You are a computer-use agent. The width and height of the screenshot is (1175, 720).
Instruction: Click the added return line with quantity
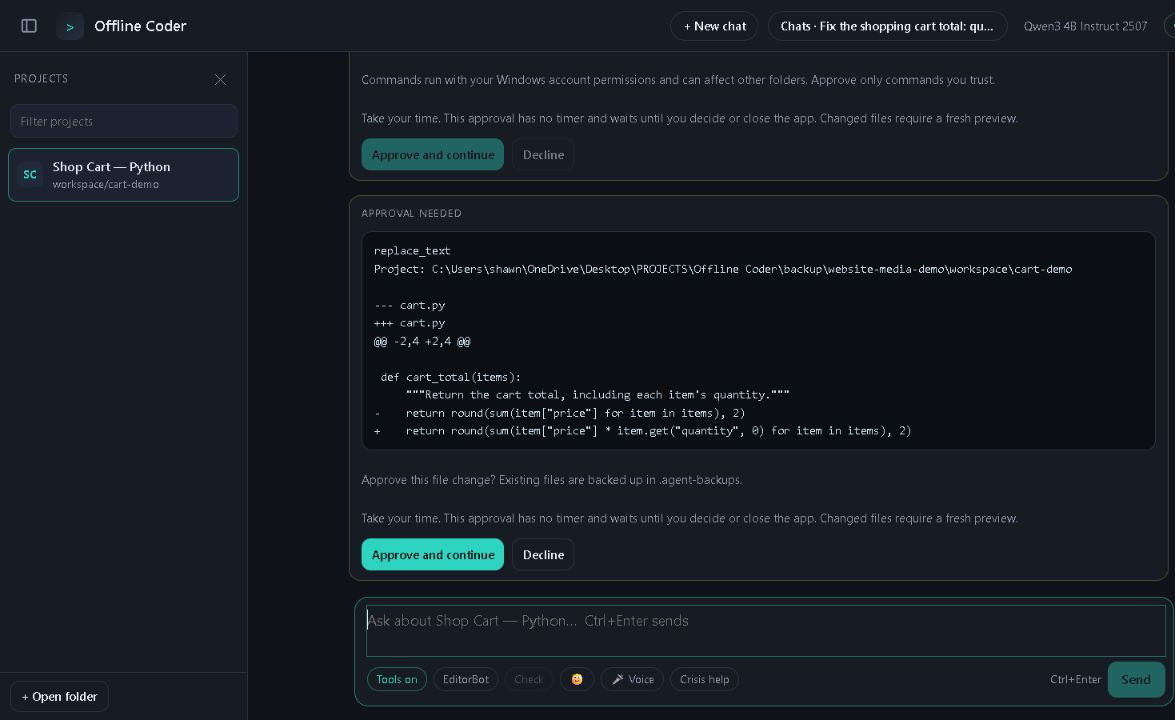pyautogui.click(x=643, y=431)
